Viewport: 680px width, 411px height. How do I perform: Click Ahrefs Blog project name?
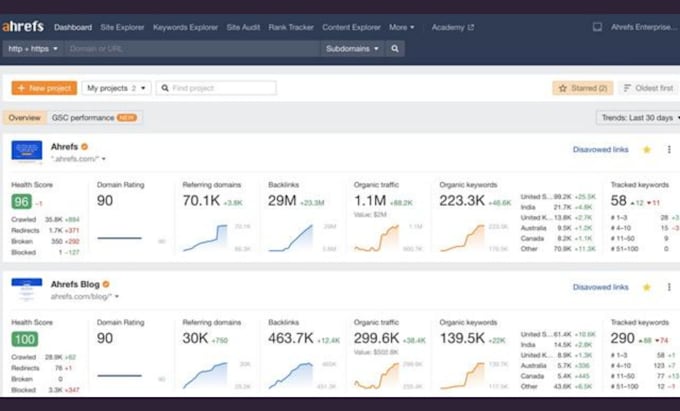coord(75,284)
